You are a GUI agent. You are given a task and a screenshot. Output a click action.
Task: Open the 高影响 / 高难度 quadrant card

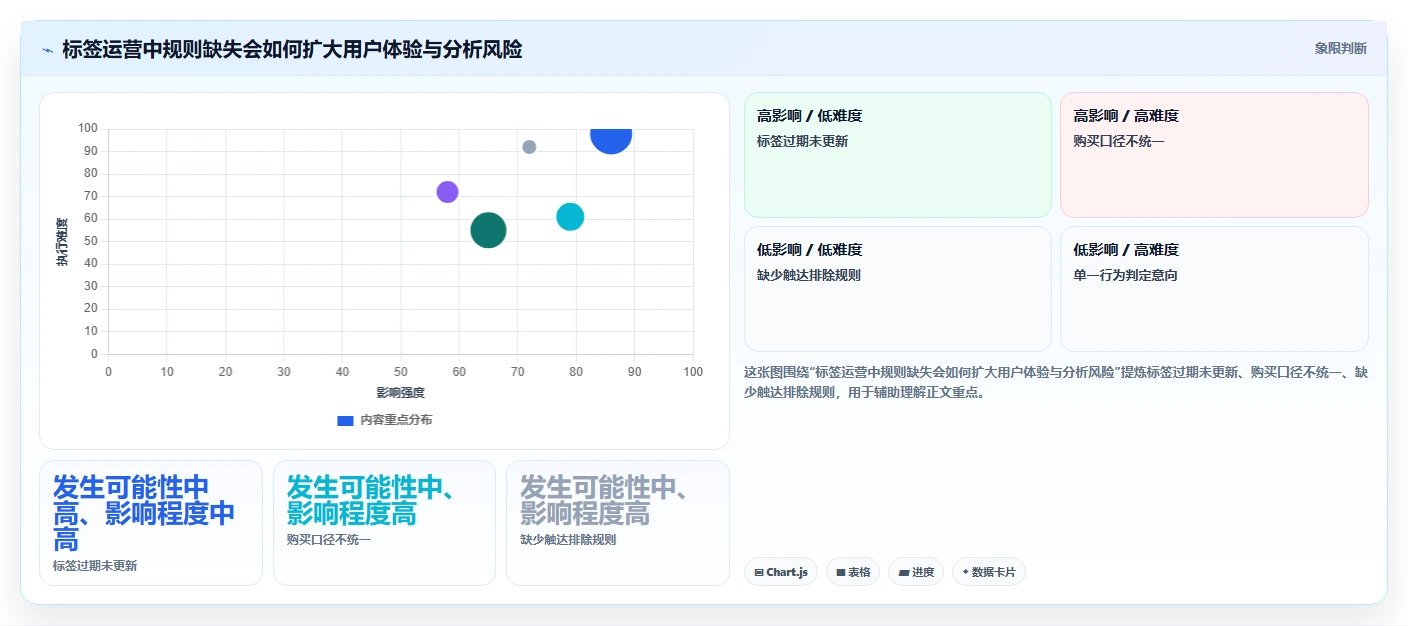1214,155
